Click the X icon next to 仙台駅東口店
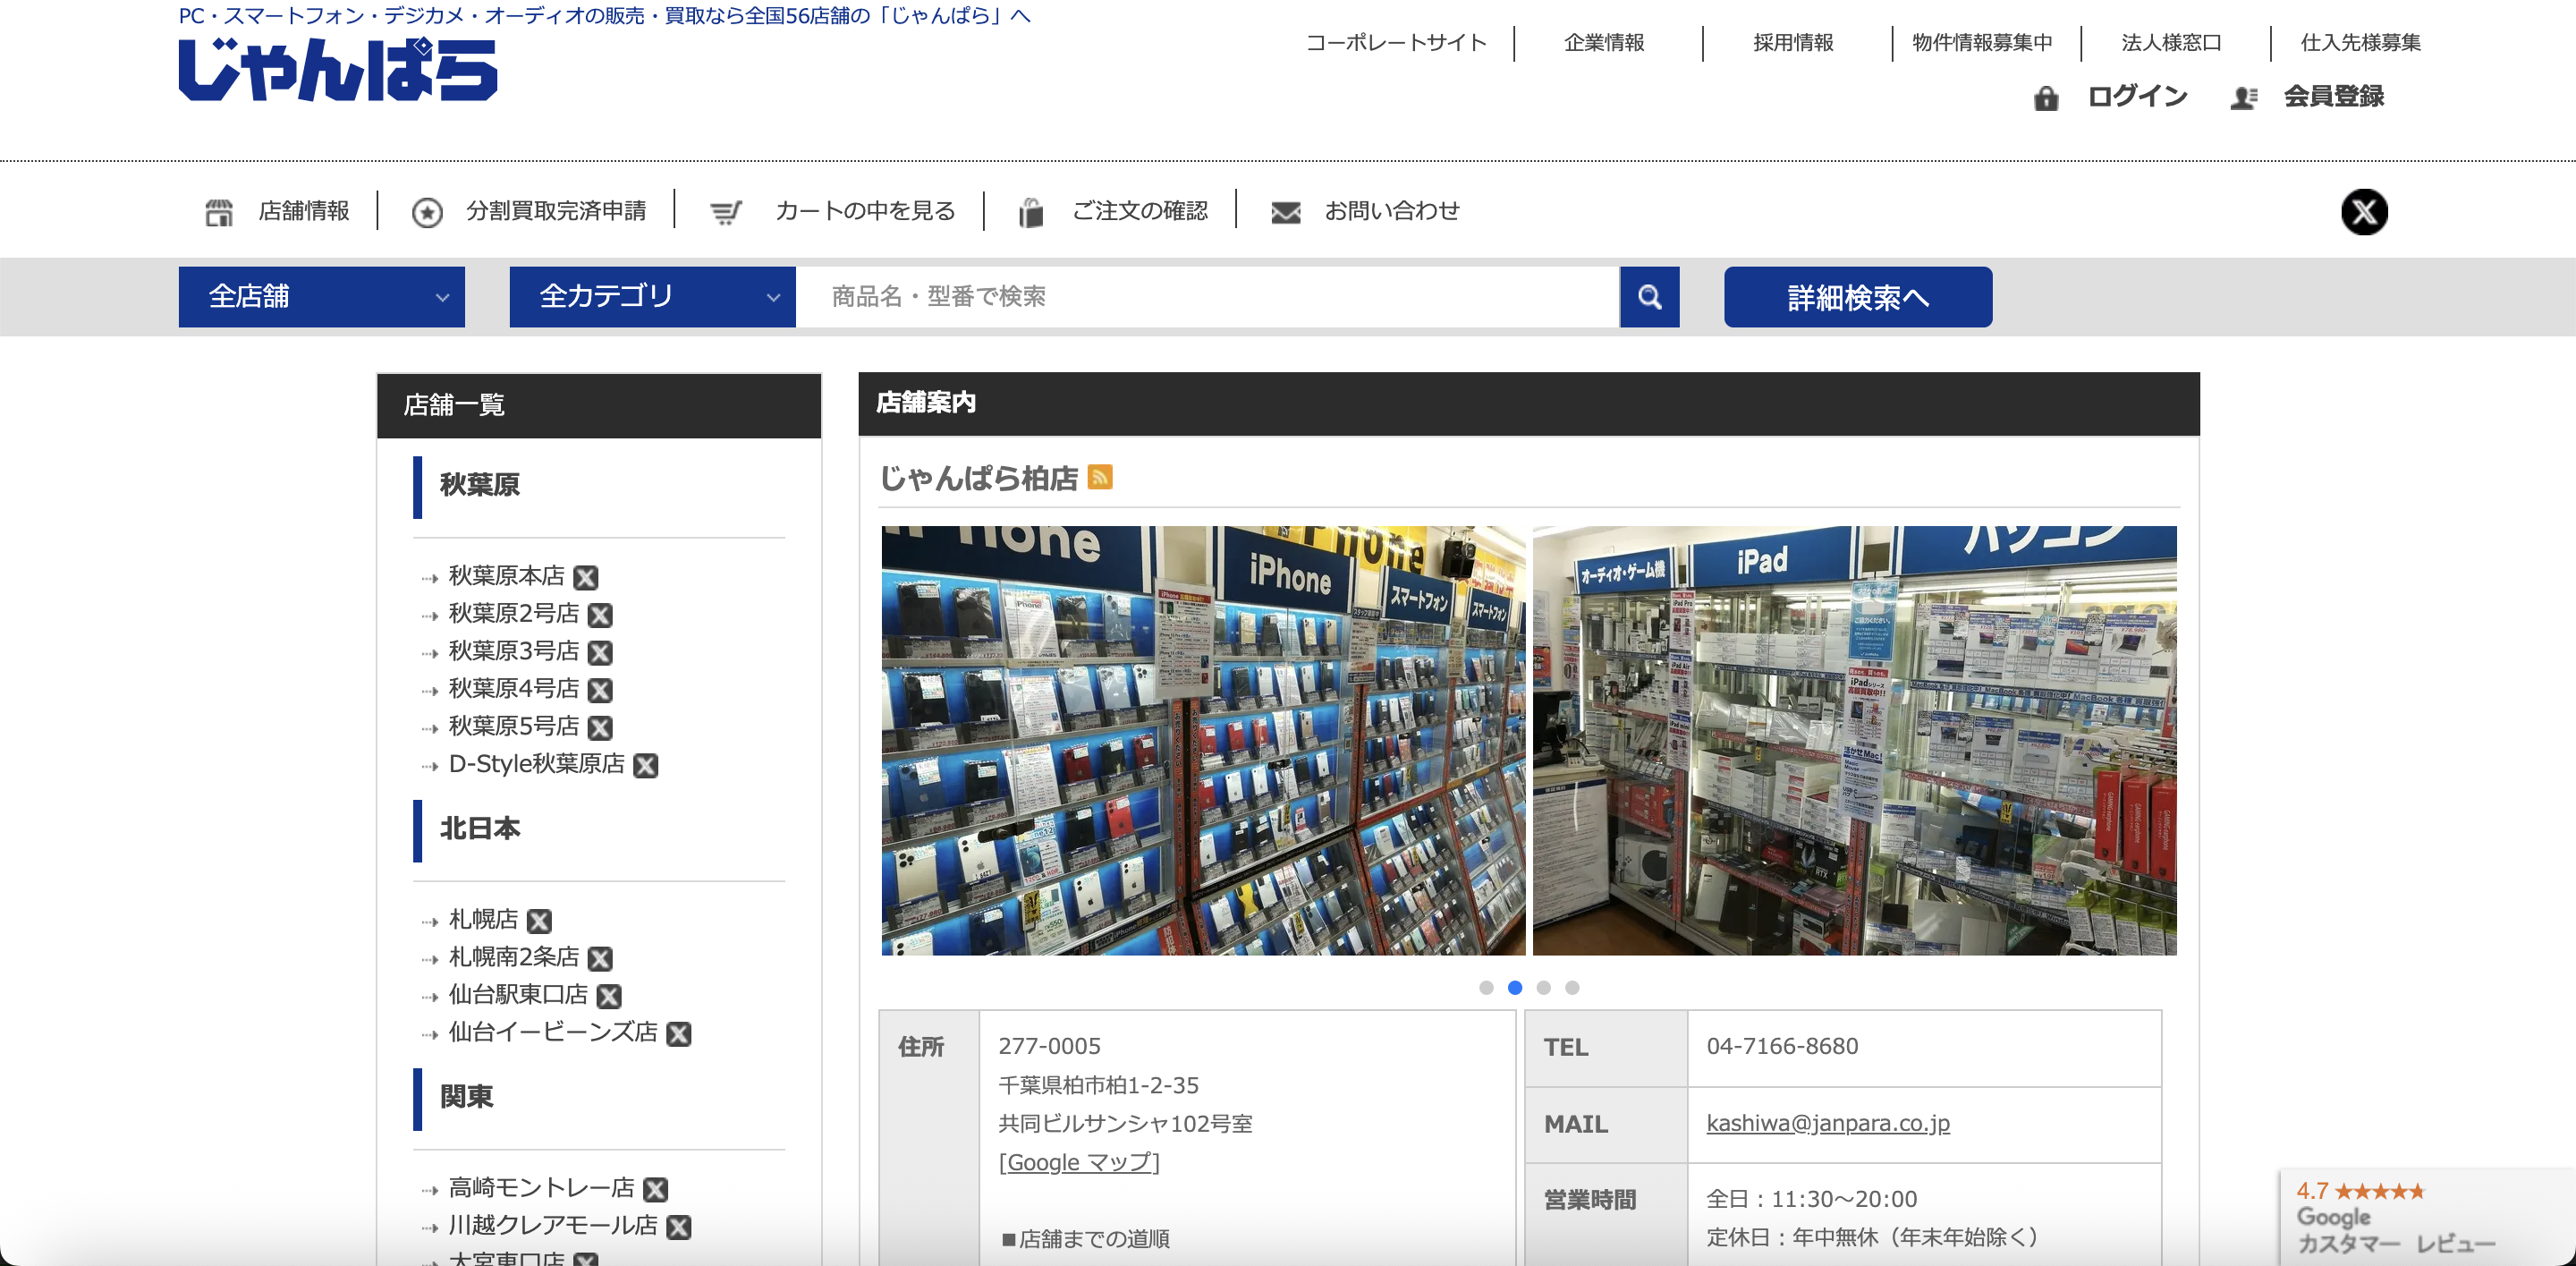Viewport: 2576px width, 1266px height. click(x=609, y=995)
